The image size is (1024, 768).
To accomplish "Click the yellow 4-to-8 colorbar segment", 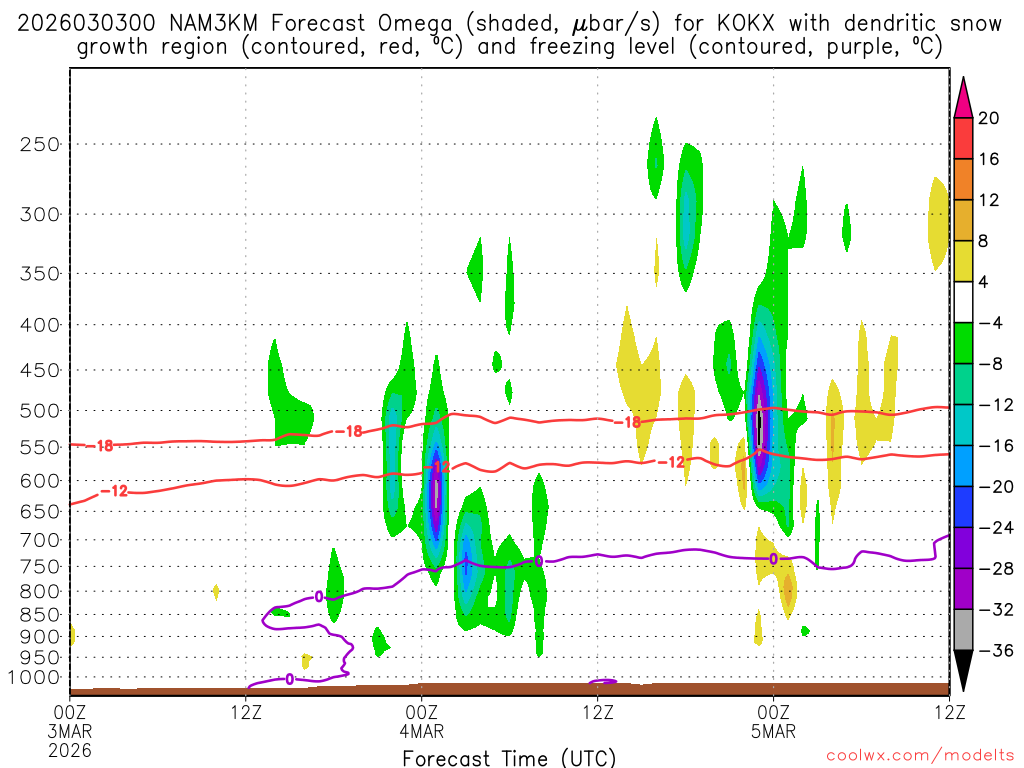I will point(963,261).
